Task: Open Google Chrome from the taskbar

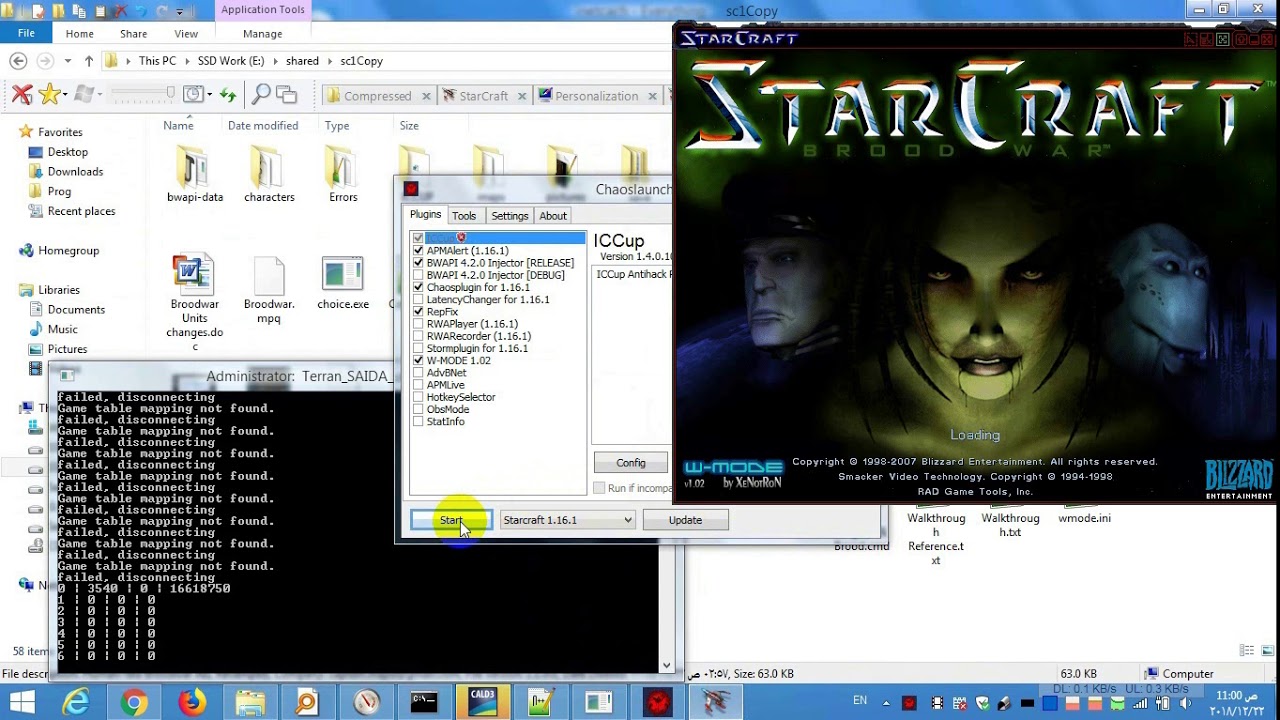Action: pos(134,702)
